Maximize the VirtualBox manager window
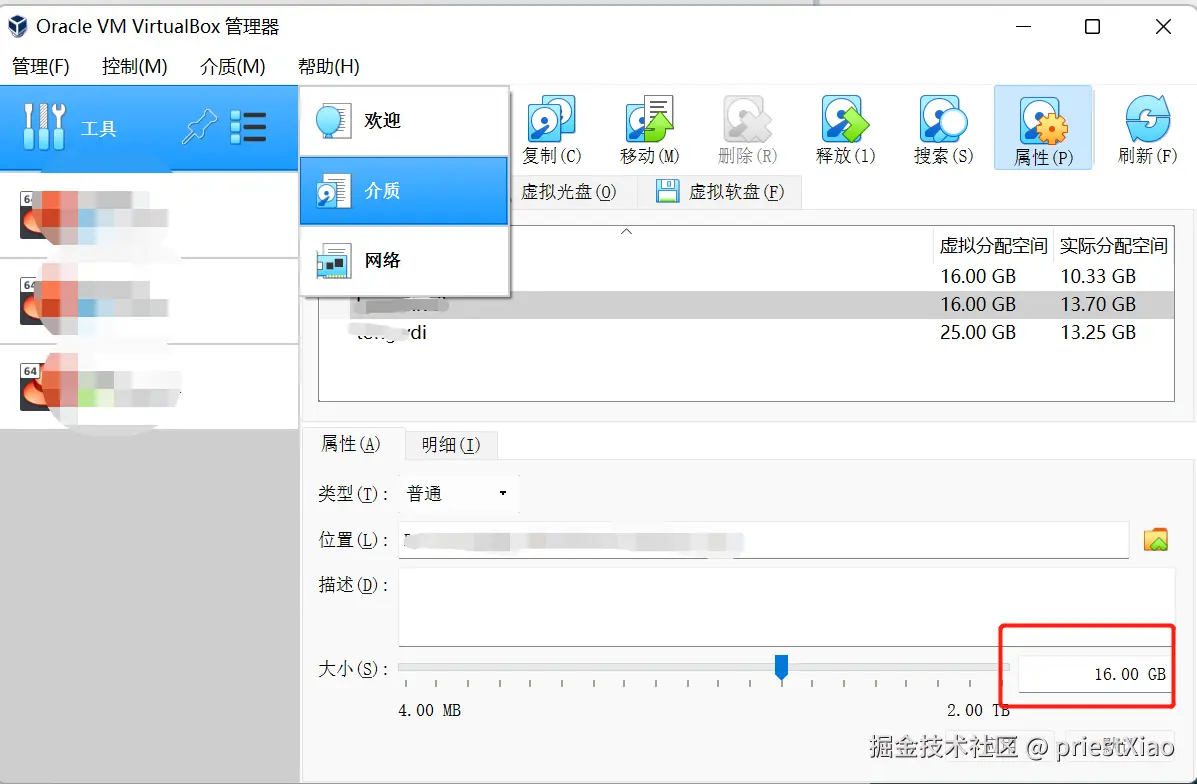The image size is (1197, 784). pyautogui.click(x=1092, y=27)
